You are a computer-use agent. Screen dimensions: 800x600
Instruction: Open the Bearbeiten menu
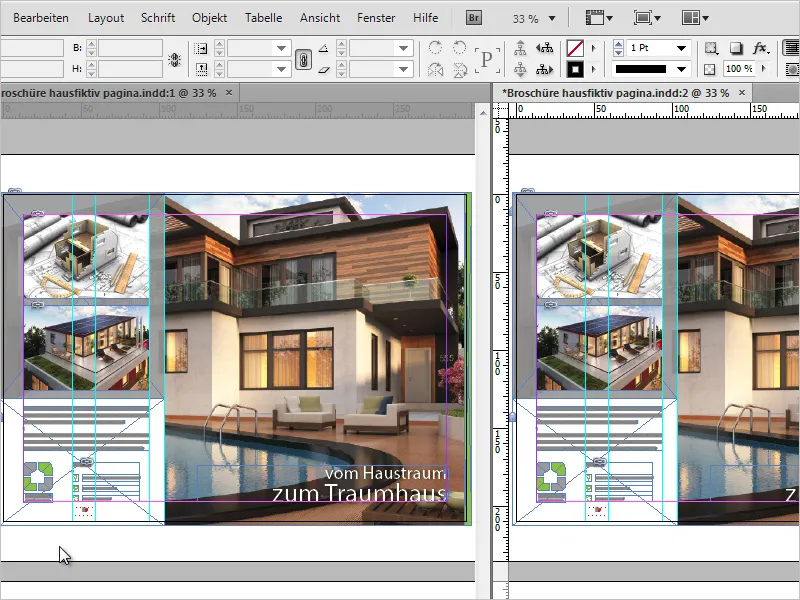click(x=41, y=18)
